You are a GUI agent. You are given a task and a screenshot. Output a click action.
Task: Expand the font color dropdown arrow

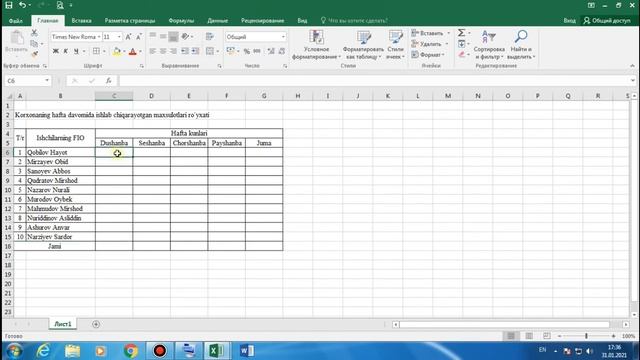pyautogui.click(x=140, y=51)
